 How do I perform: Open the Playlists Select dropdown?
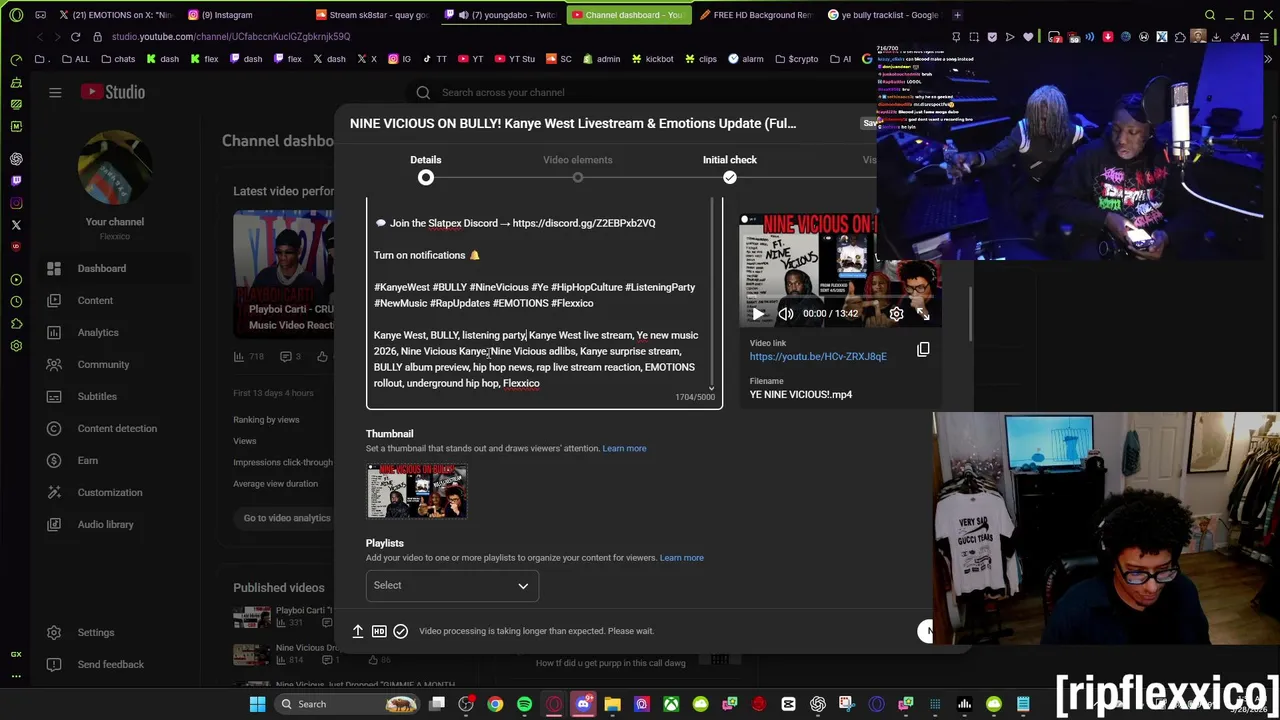pyautogui.click(x=452, y=585)
